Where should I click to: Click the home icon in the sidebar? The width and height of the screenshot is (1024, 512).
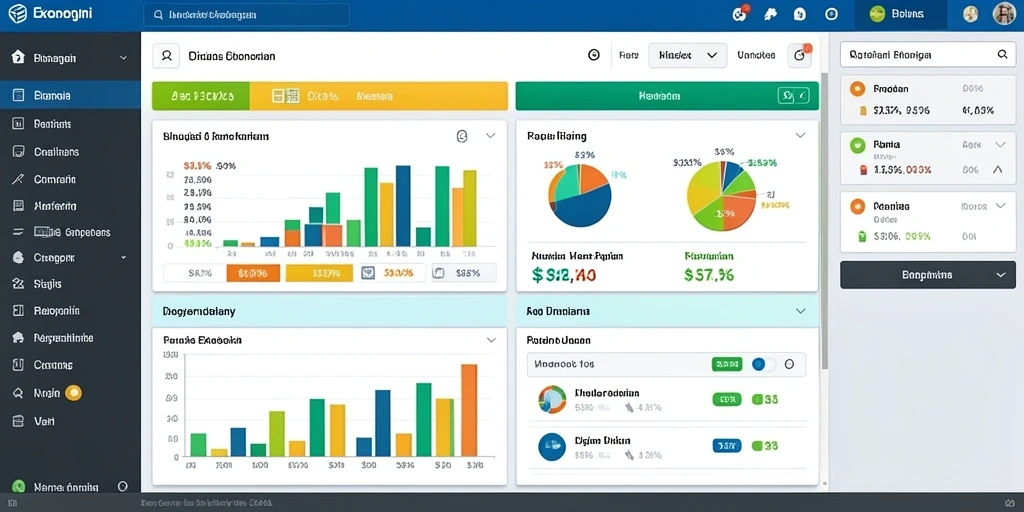[18, 57]
